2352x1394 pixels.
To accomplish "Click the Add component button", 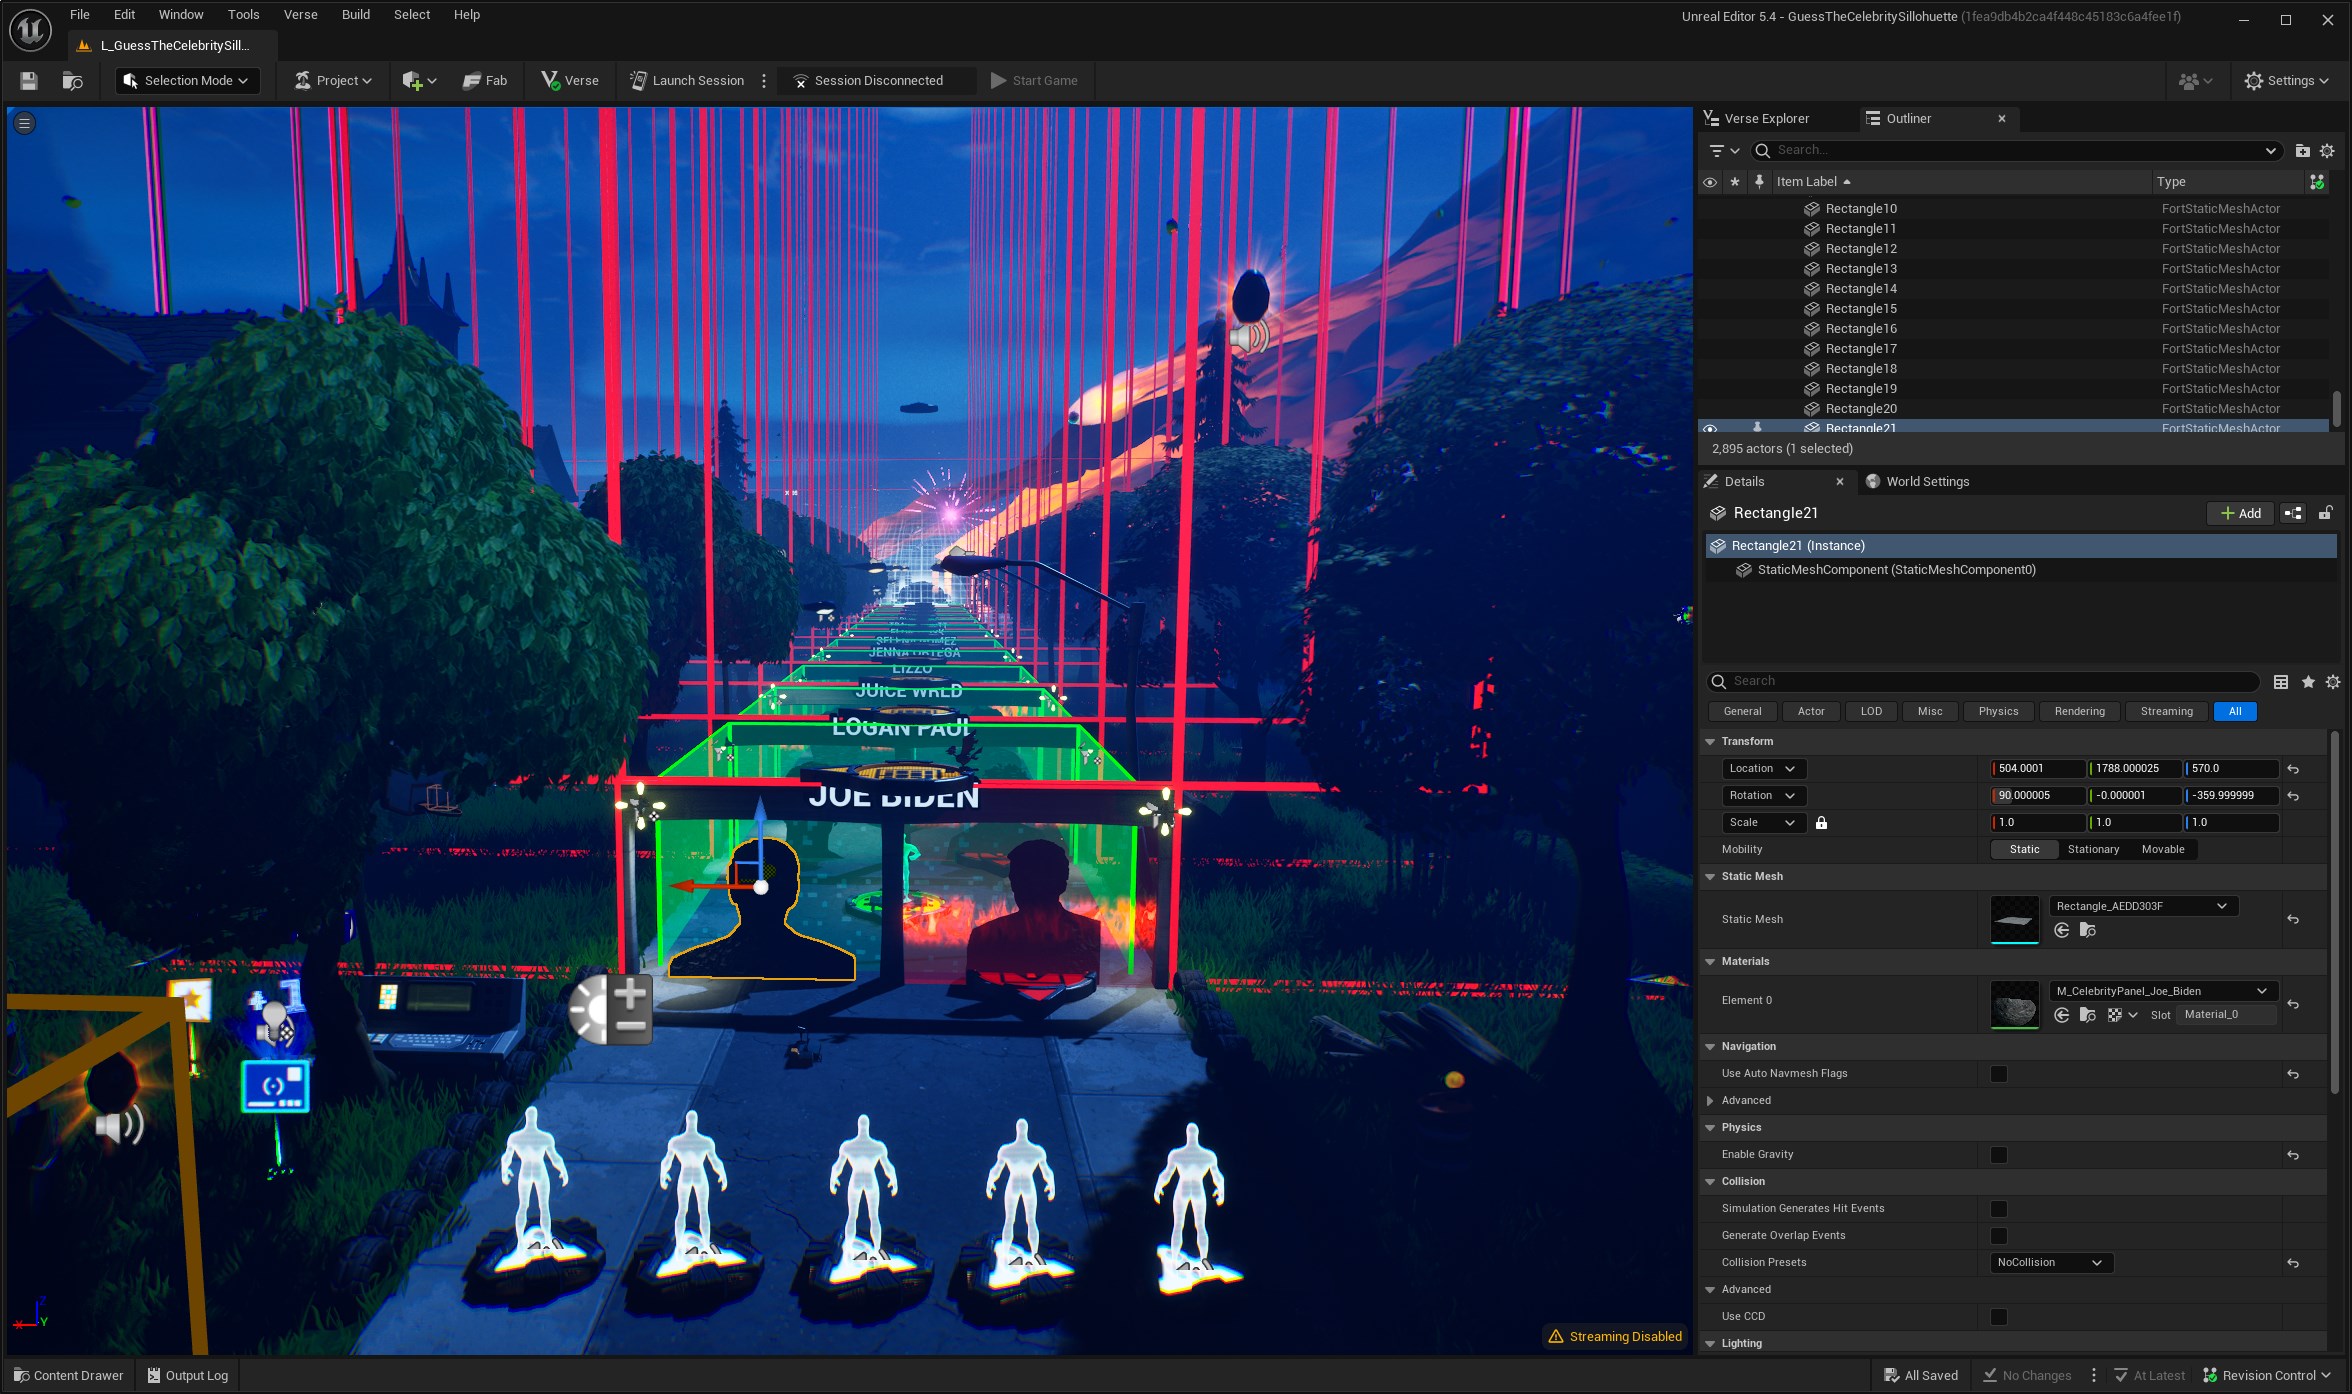I will tap(2240, 513).
